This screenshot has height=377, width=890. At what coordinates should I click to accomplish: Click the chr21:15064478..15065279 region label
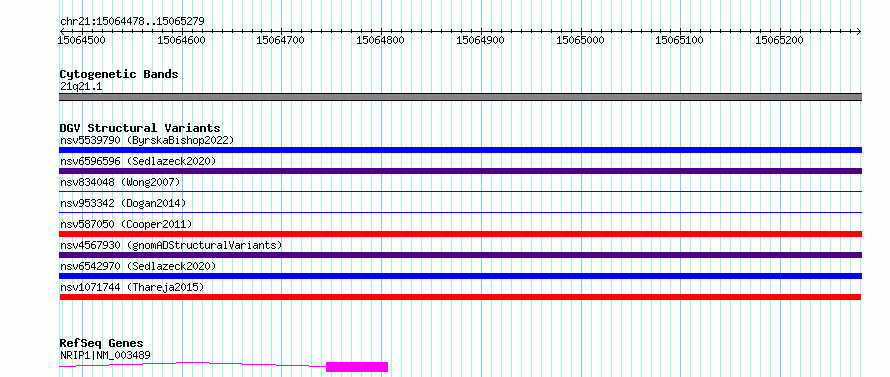tap(132, 22)
